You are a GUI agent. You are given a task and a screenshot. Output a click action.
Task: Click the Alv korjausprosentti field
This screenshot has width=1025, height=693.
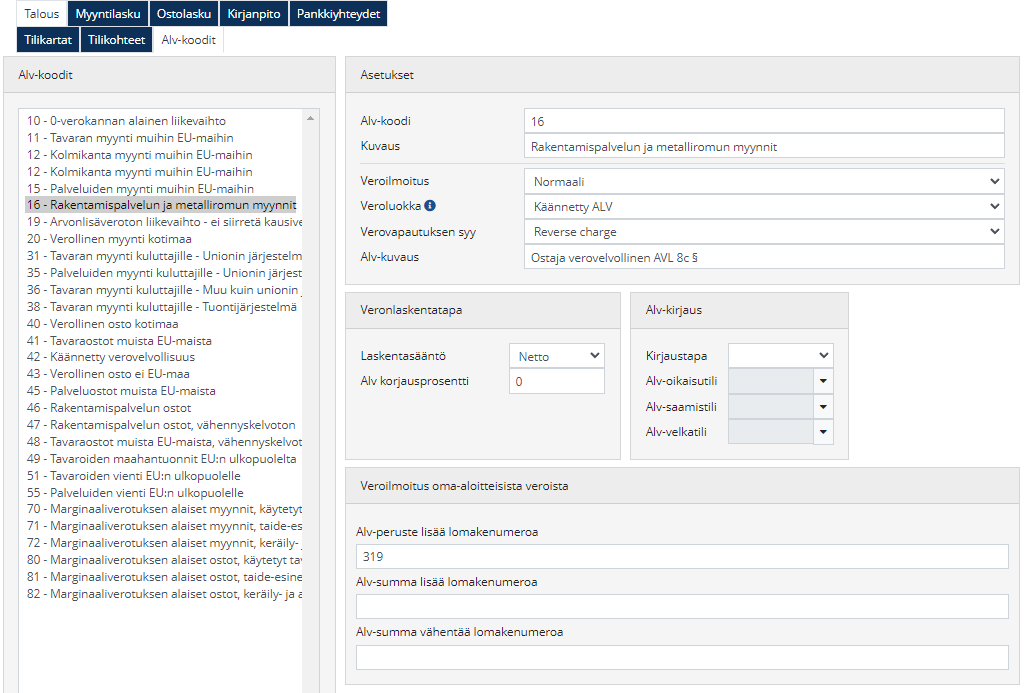pyautogui.click(x=556, y=381)
